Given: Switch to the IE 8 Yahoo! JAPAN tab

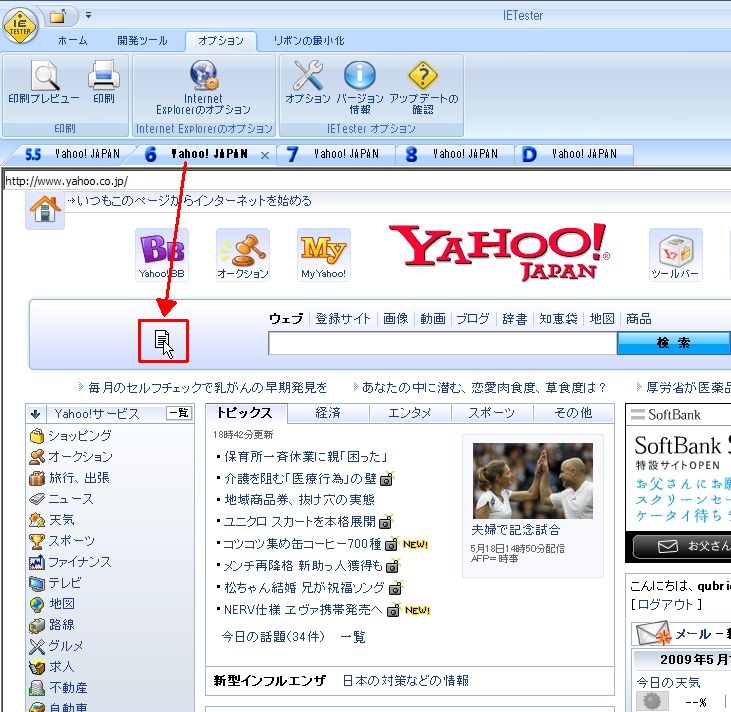Looking at the screenshot, I should click(x=456, y=154).
